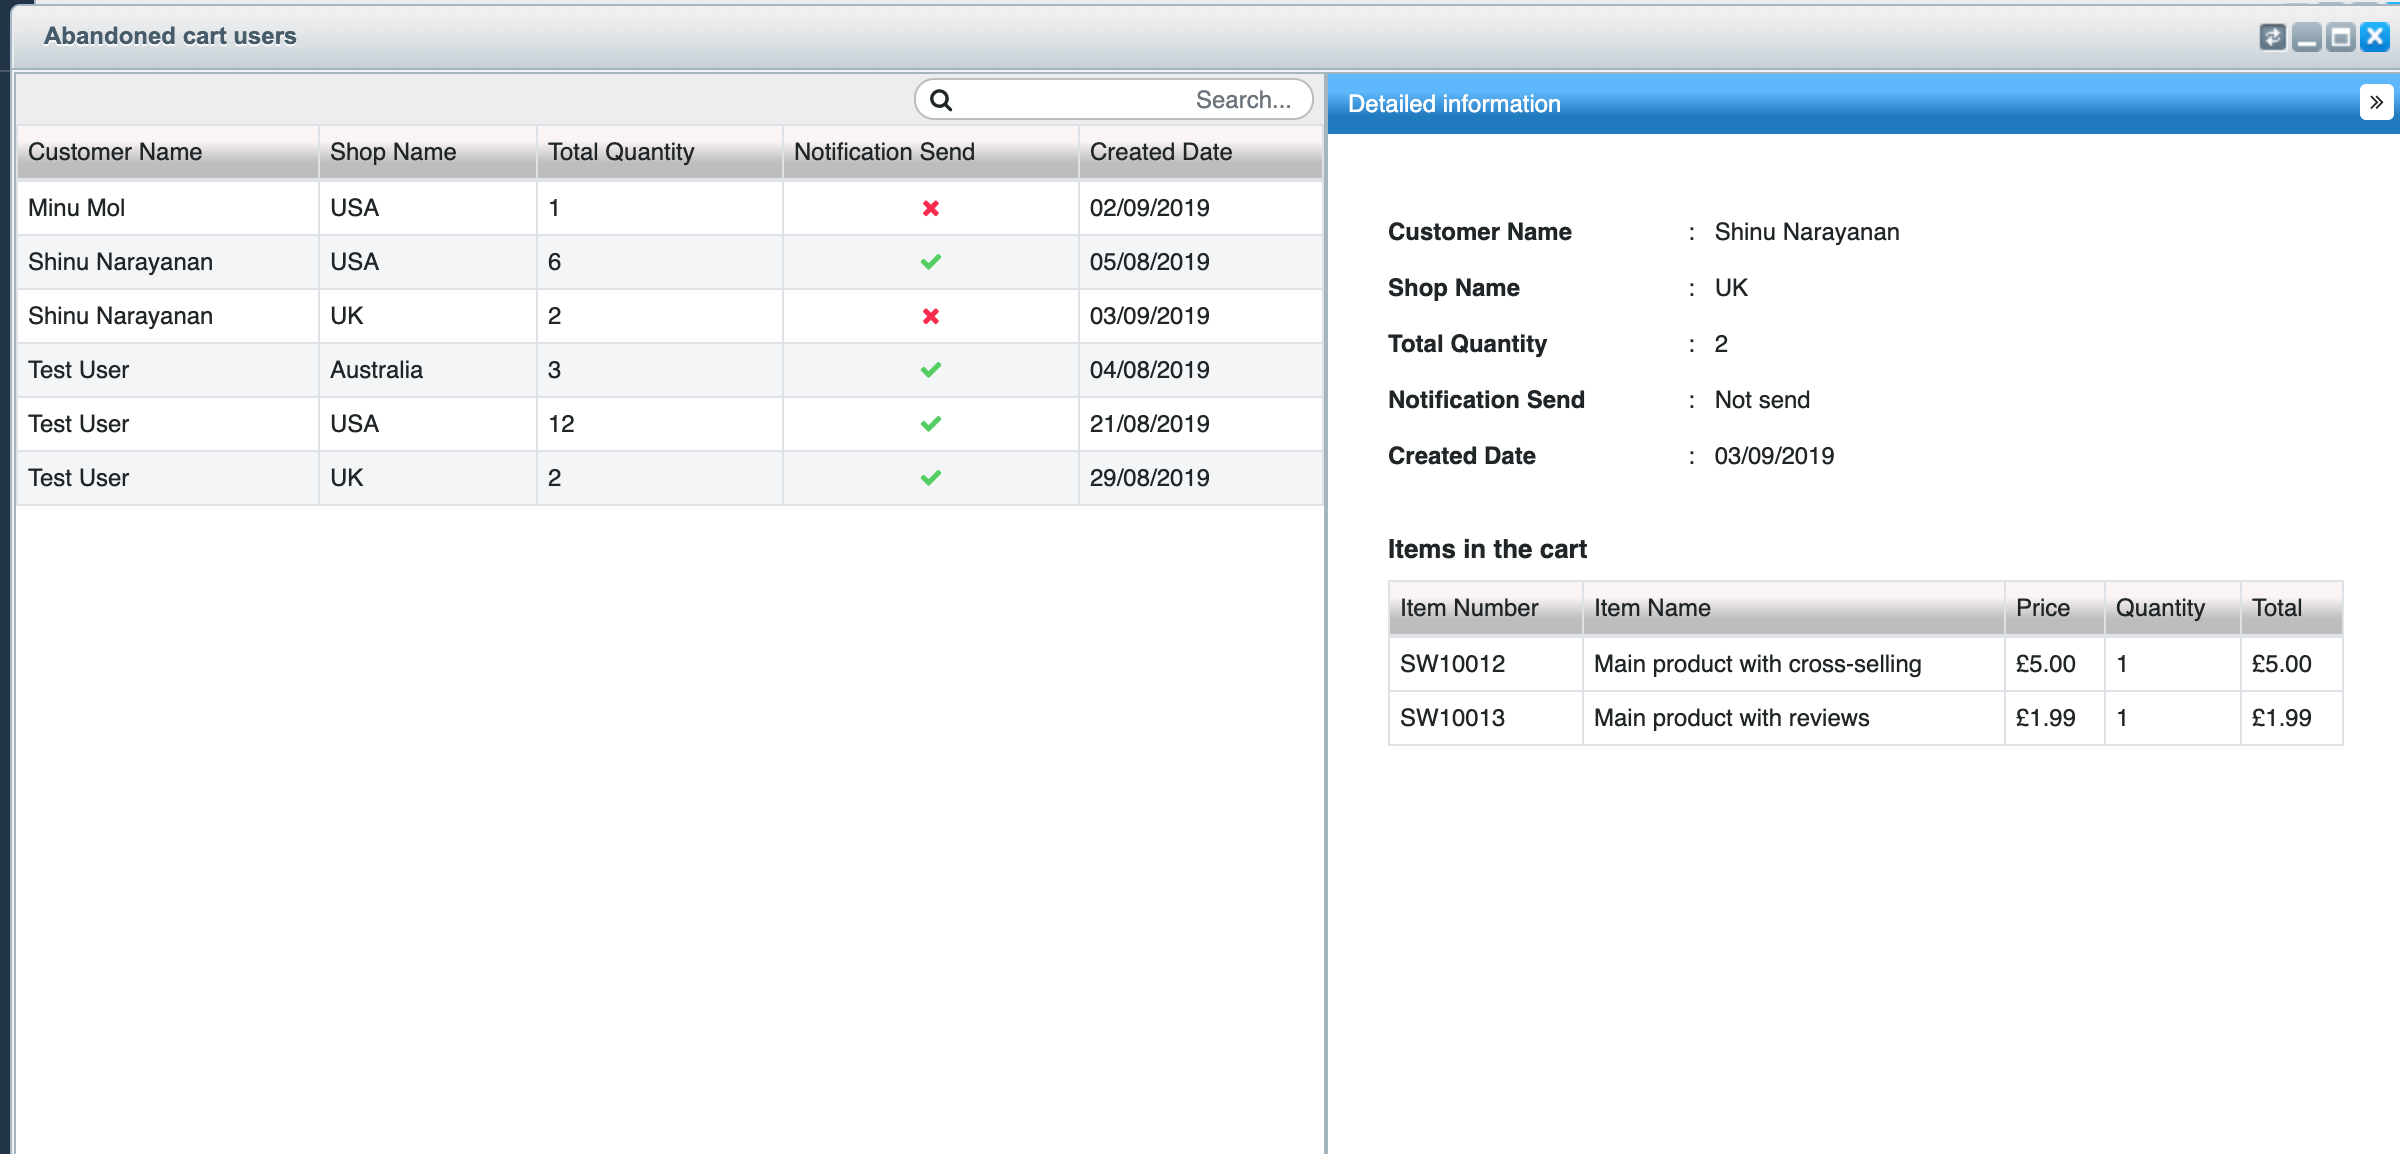2400x1154 pixels.
Task: Select Test User name dated 29/08/2019
Action: tap(78, 478)
